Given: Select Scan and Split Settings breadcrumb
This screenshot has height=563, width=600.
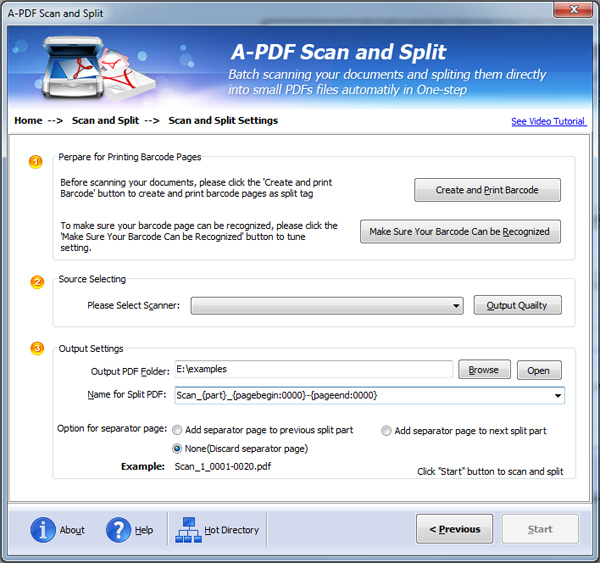Looking at the screenshot, I should [223, 121].
